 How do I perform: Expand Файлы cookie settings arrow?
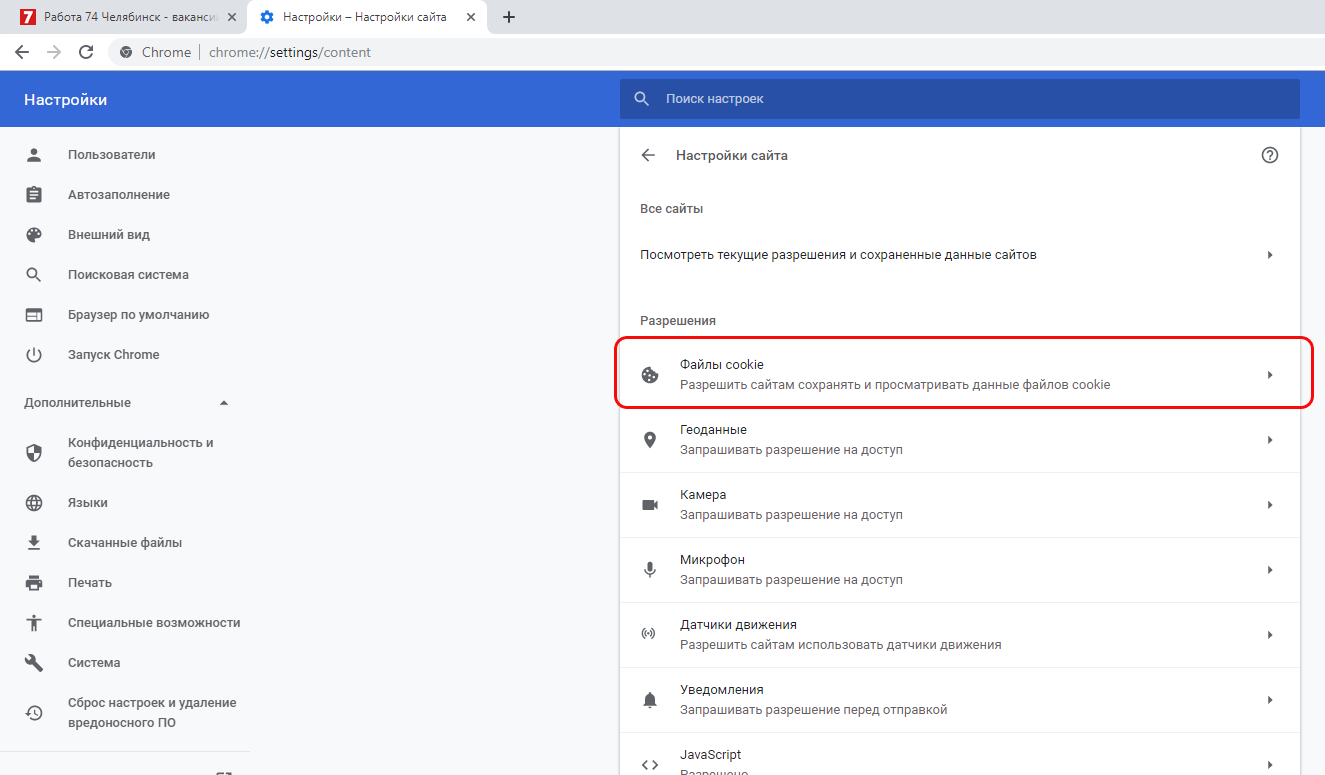1270,375
